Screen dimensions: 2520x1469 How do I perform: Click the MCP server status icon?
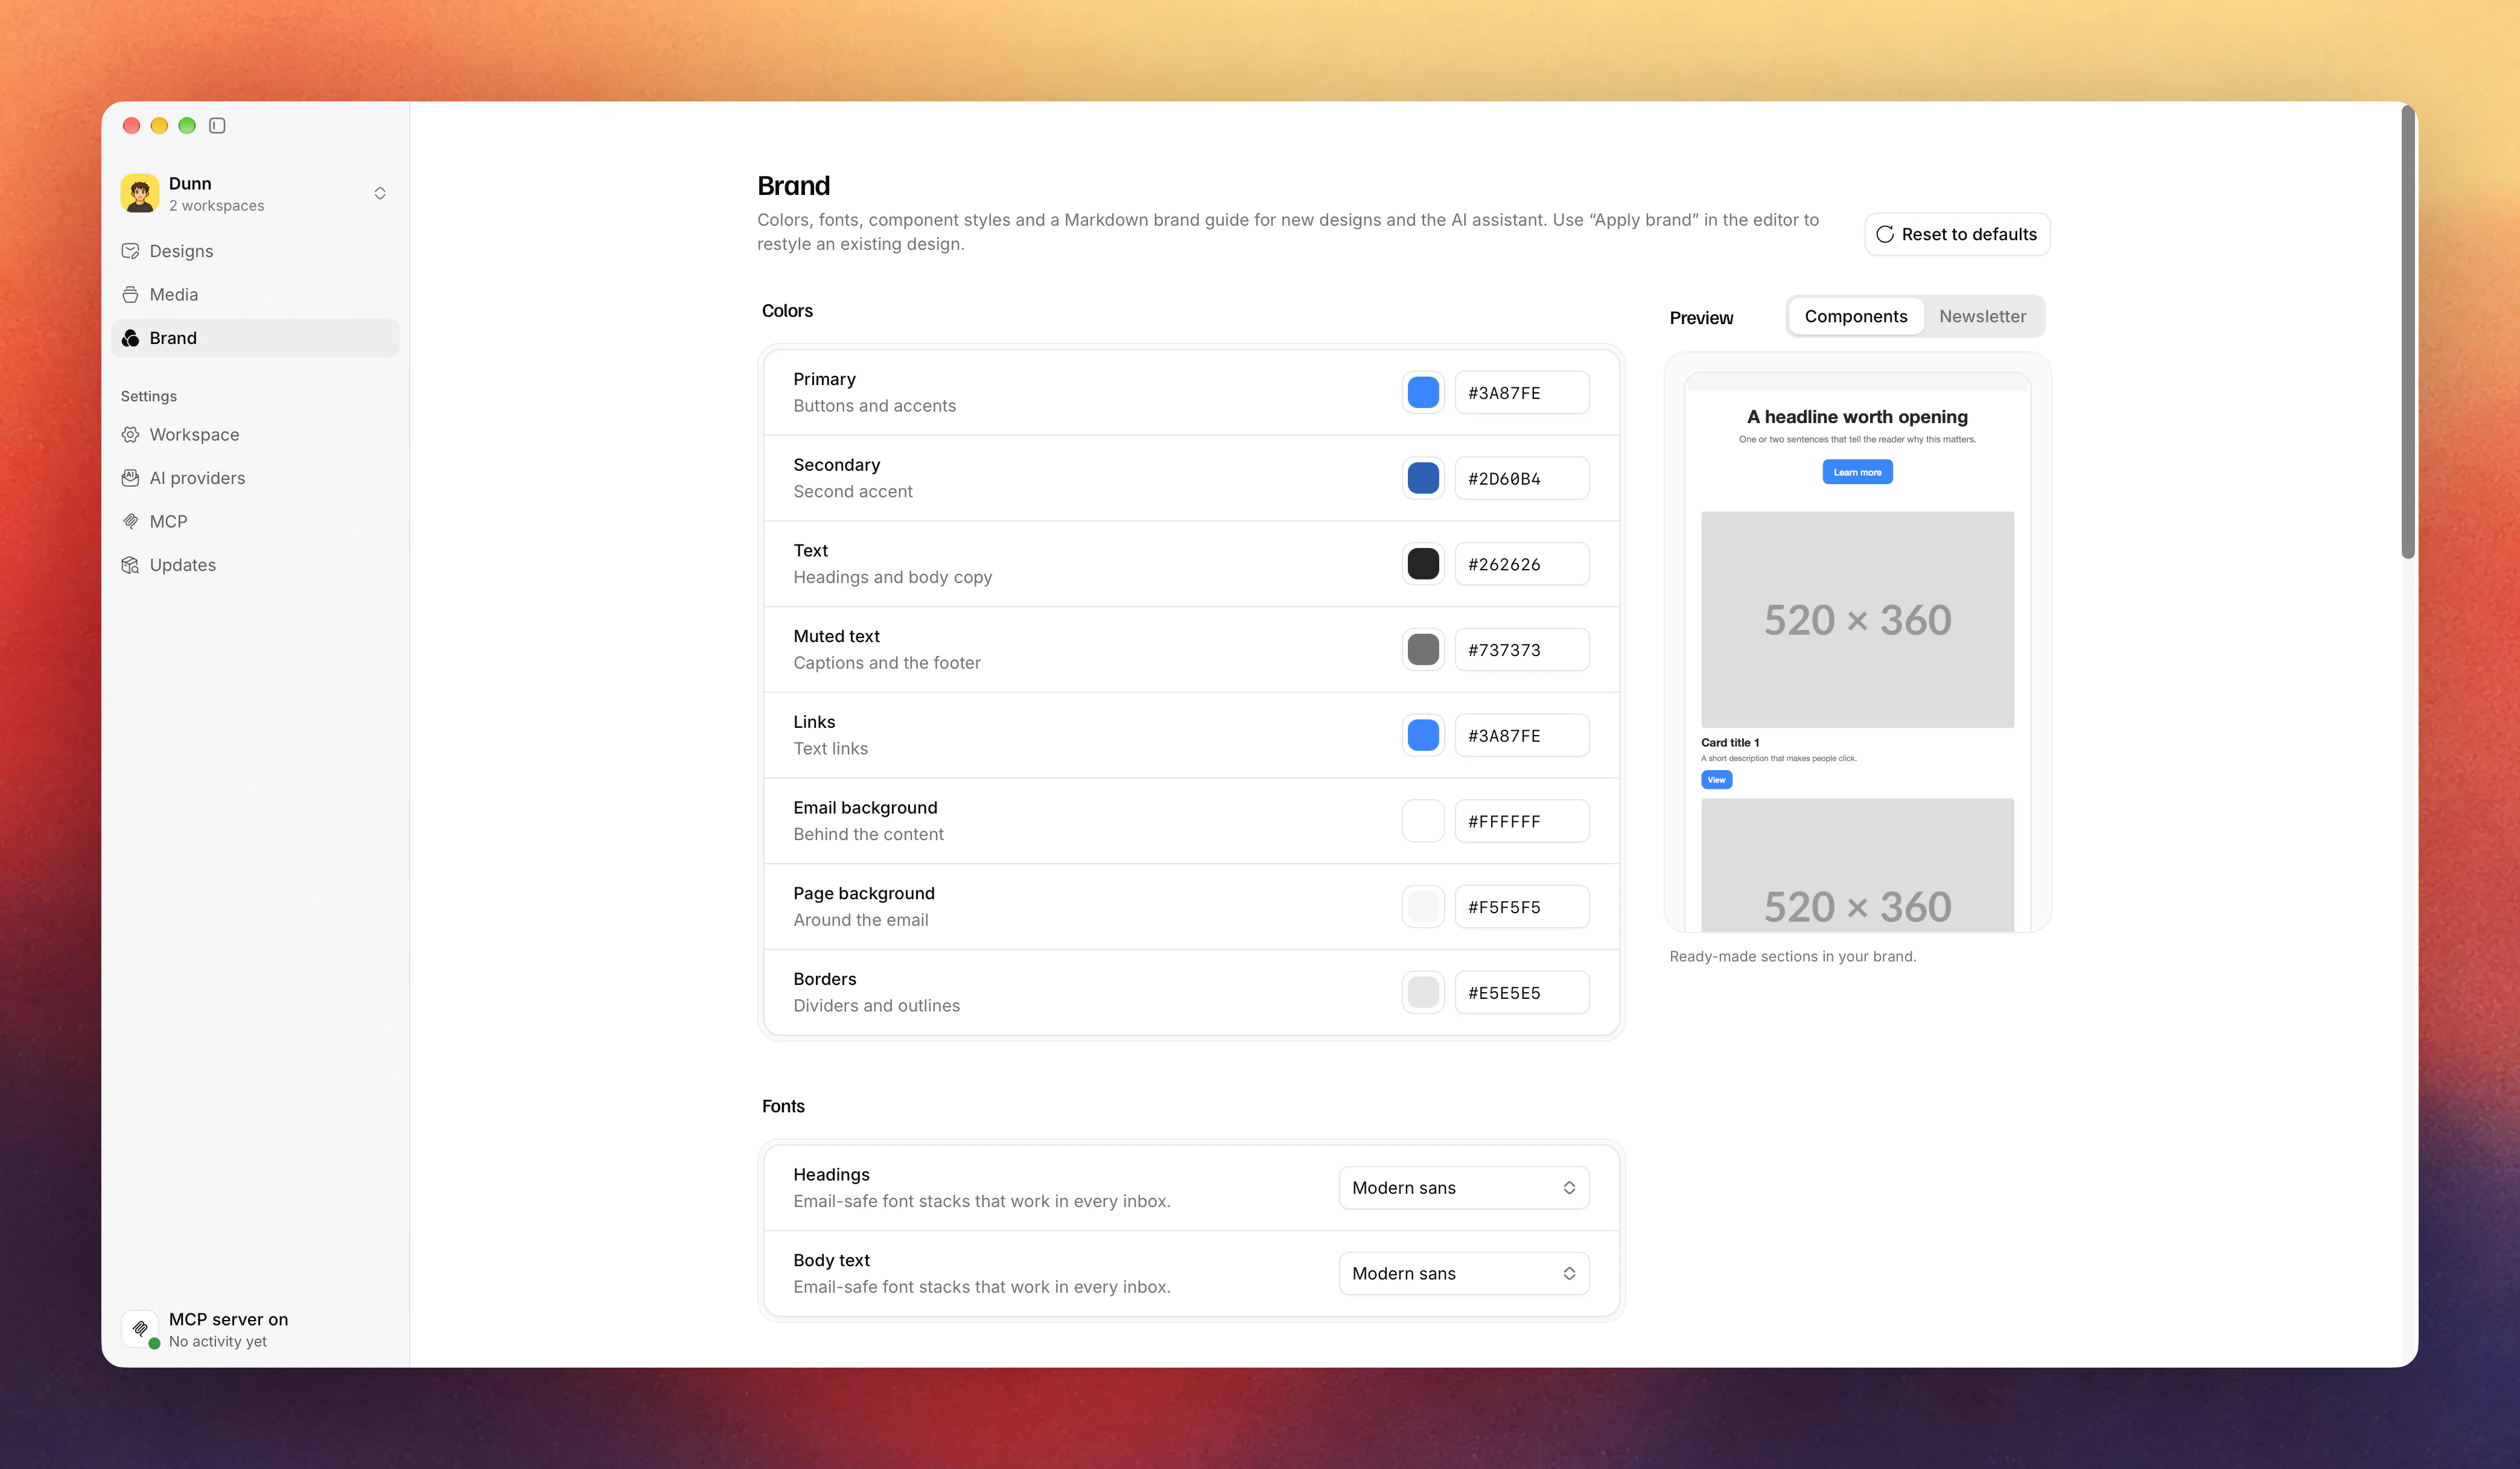(140, 1329)
